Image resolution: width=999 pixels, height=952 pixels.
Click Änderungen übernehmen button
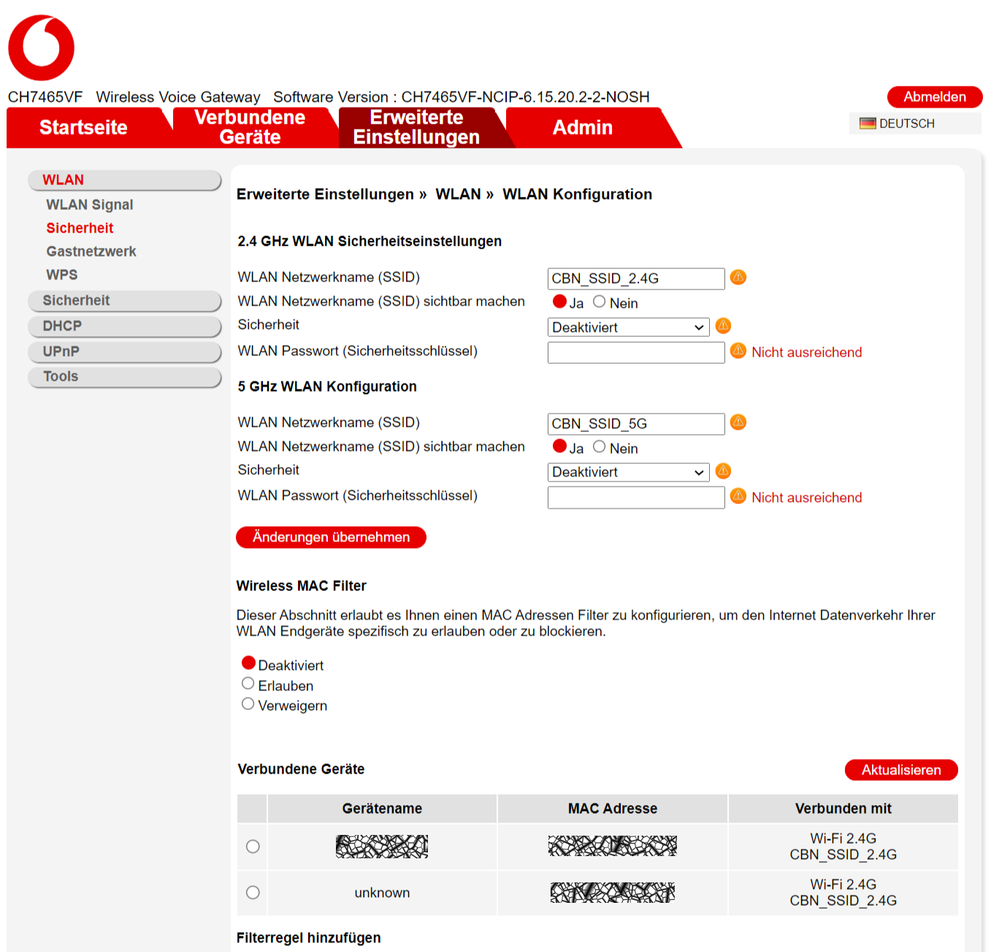331,537
